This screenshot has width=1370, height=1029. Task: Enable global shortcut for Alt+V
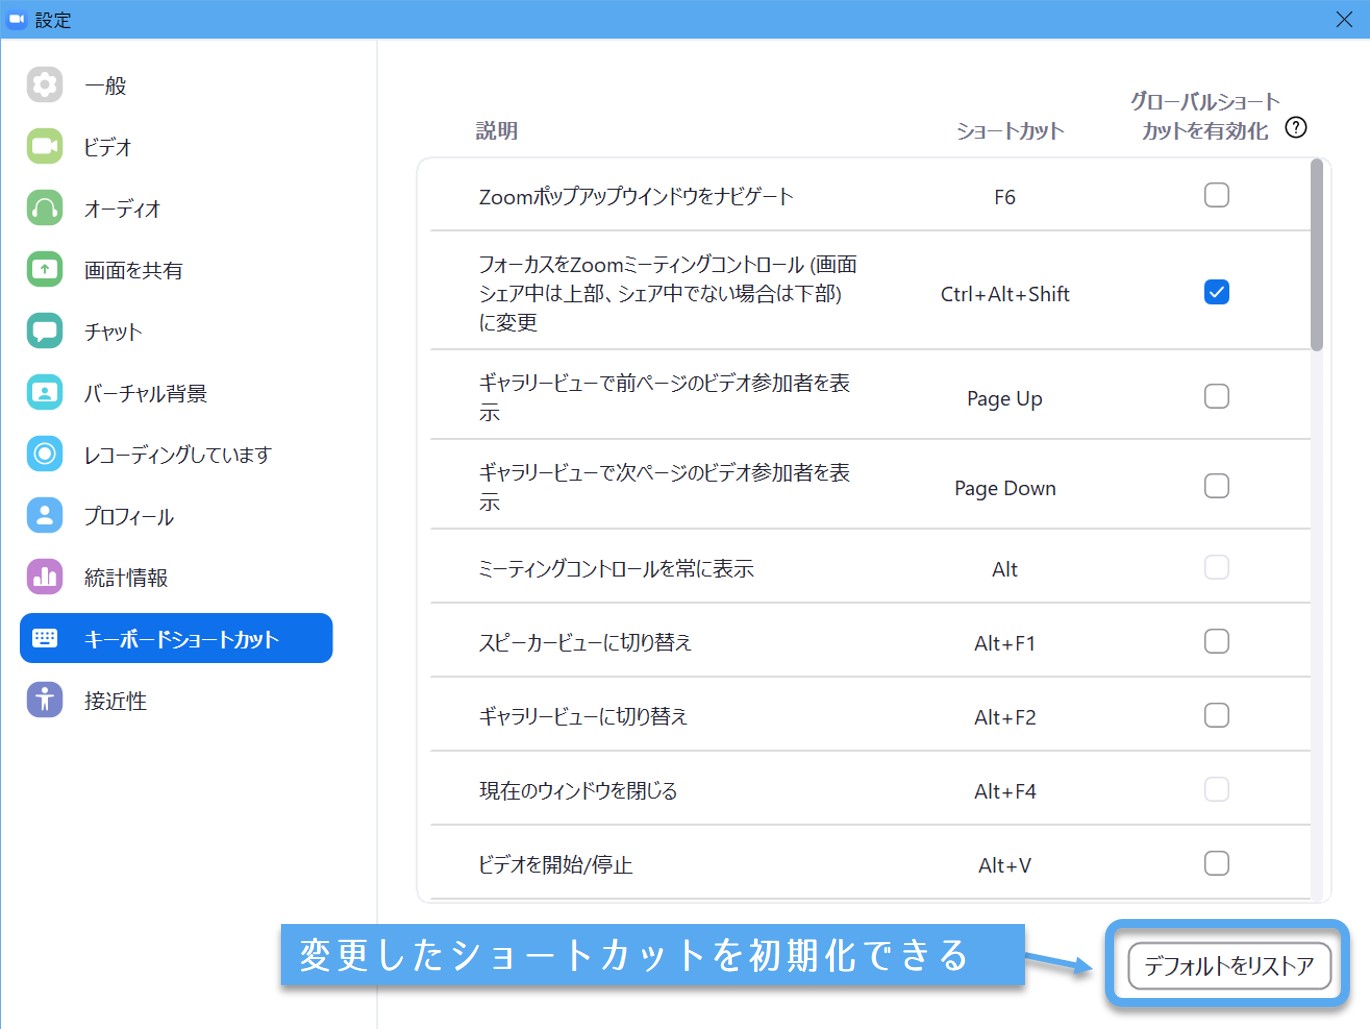coord(1217,863)
